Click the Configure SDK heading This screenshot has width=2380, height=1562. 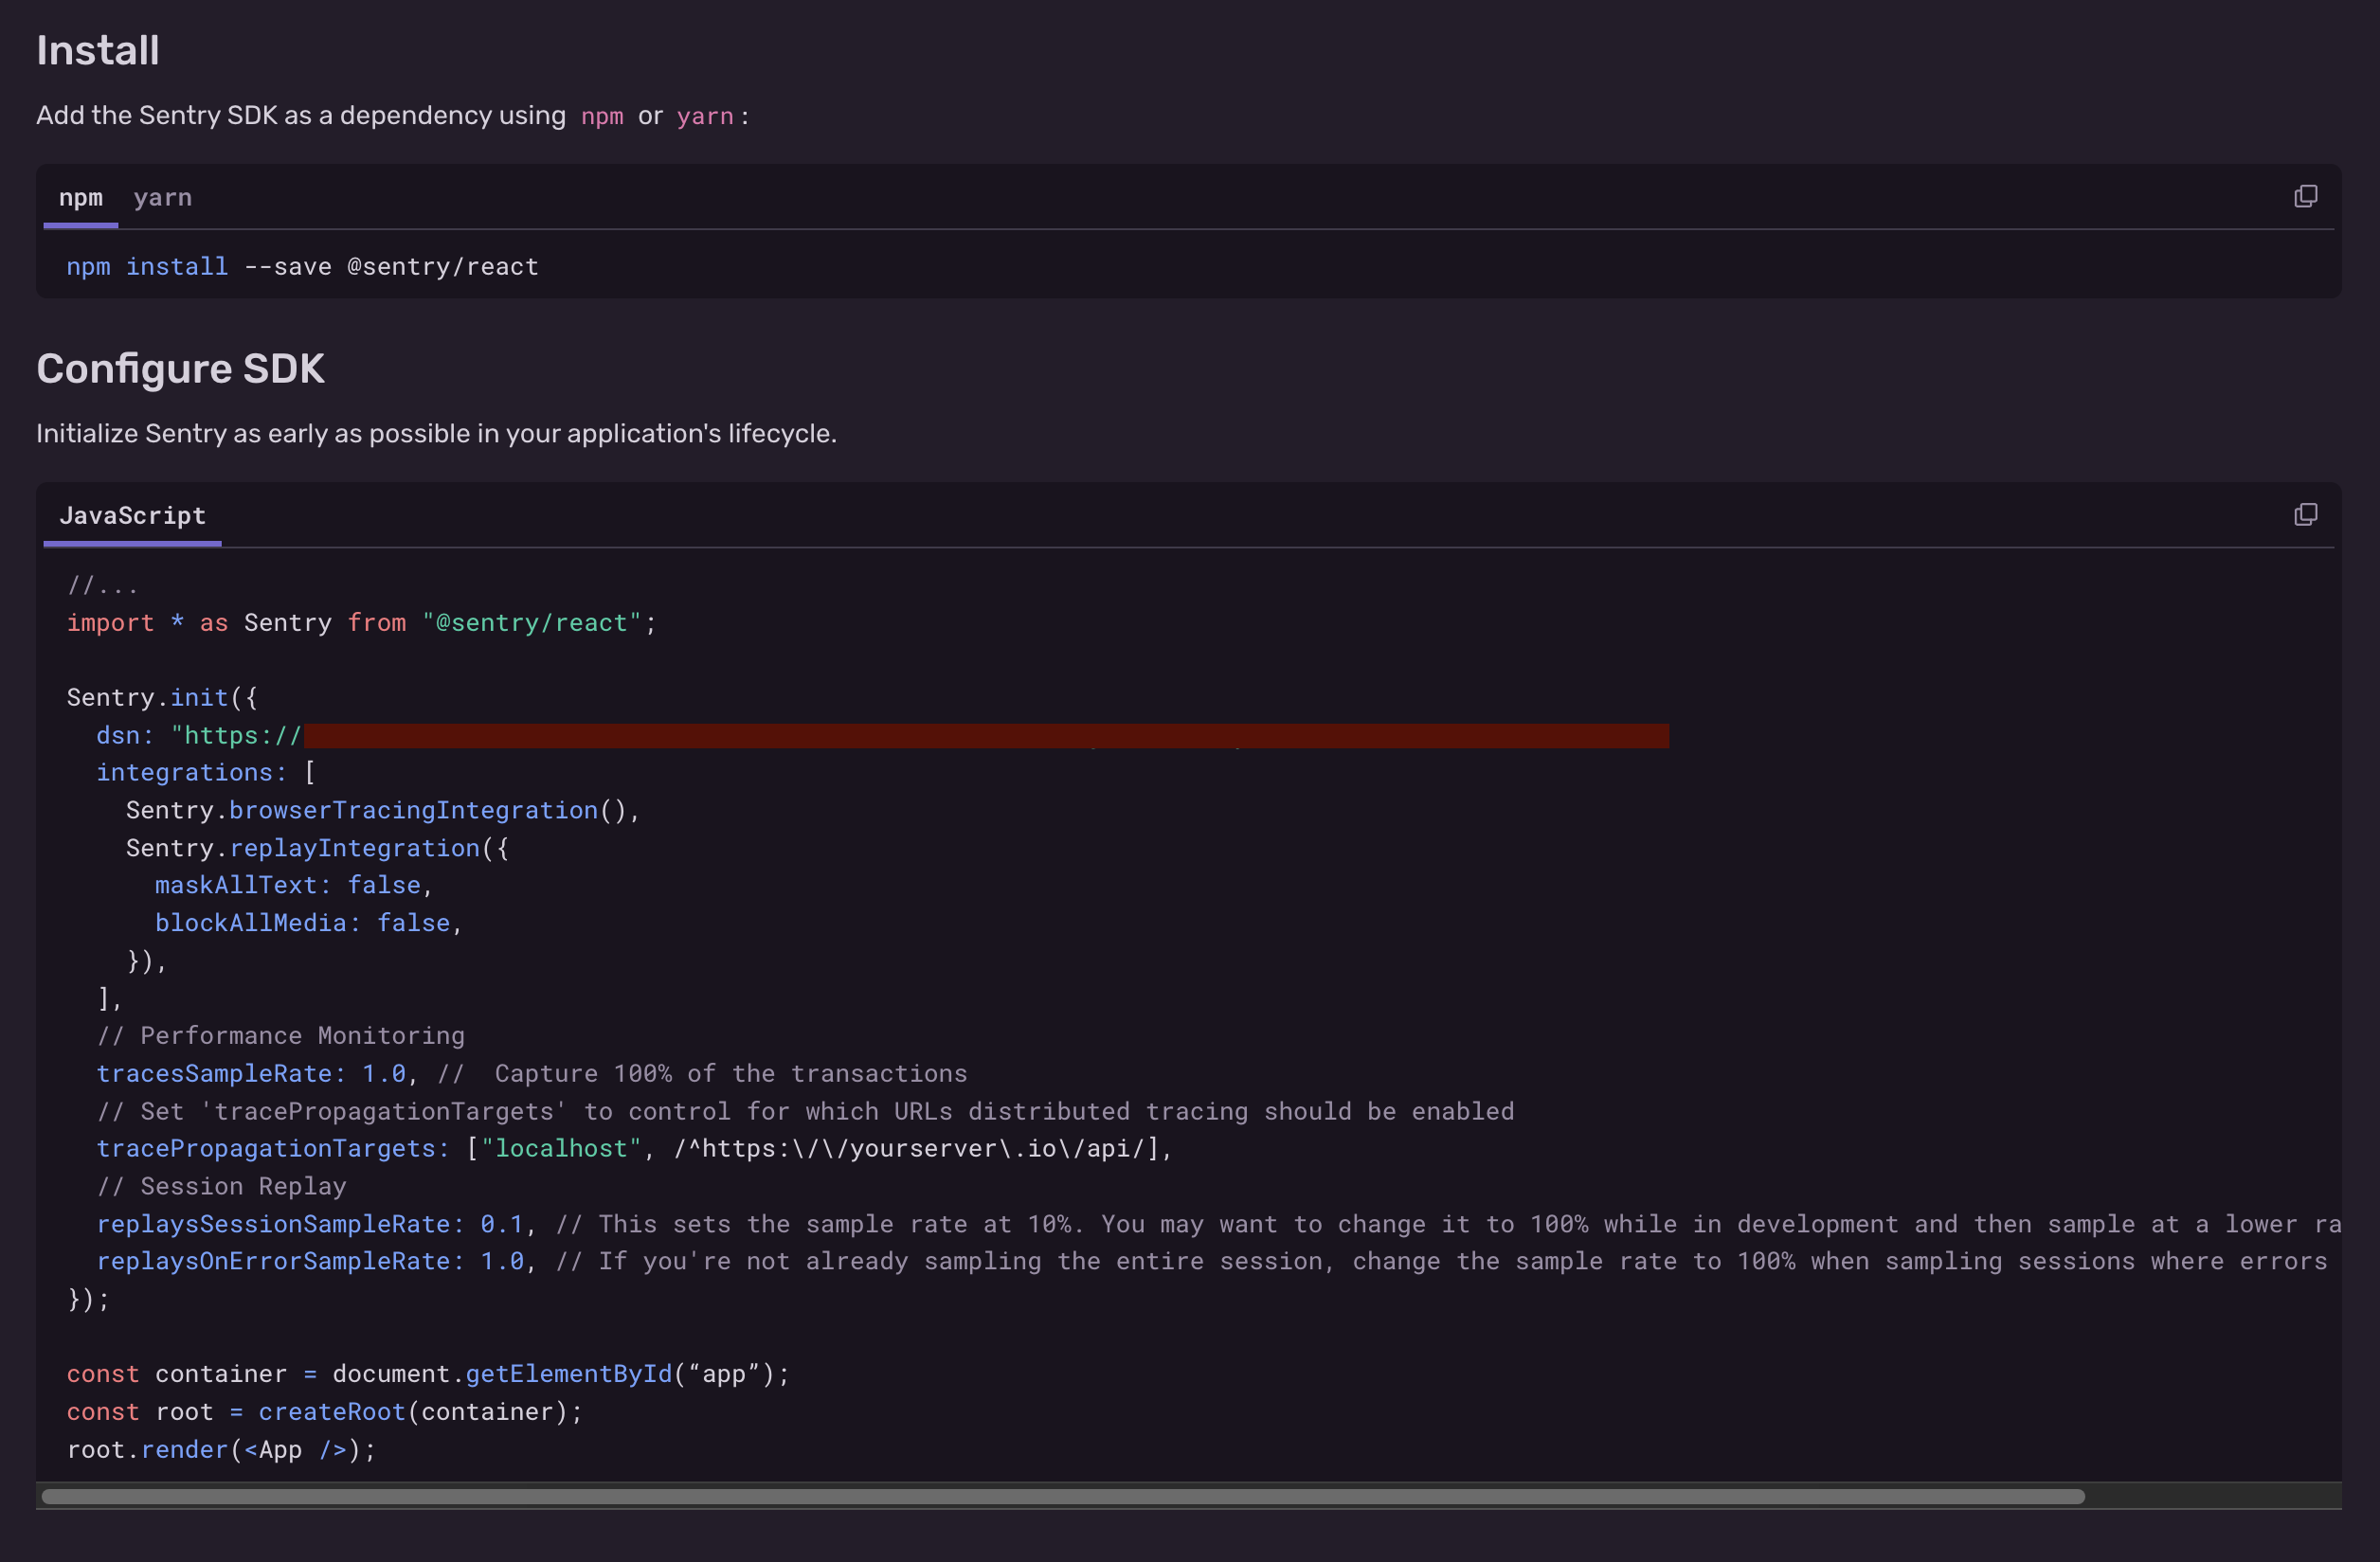(180, 369)
